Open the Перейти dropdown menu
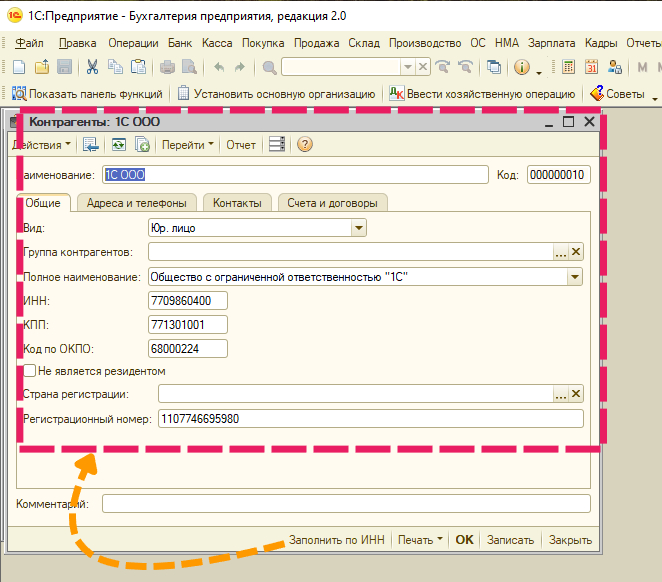The image size is (662, 582). (x=187, y=145)
